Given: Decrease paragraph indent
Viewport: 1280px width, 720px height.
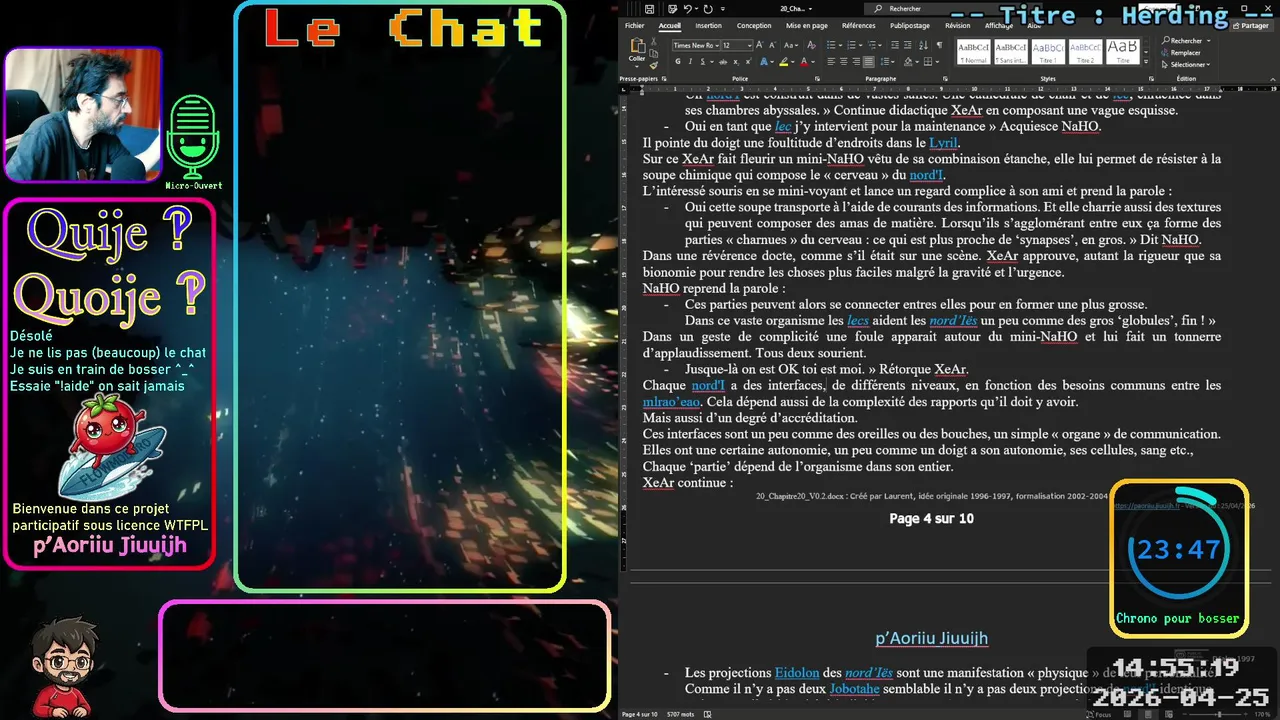Looking at the screenshot, I should pyautogui.click(x=894, y=45).
